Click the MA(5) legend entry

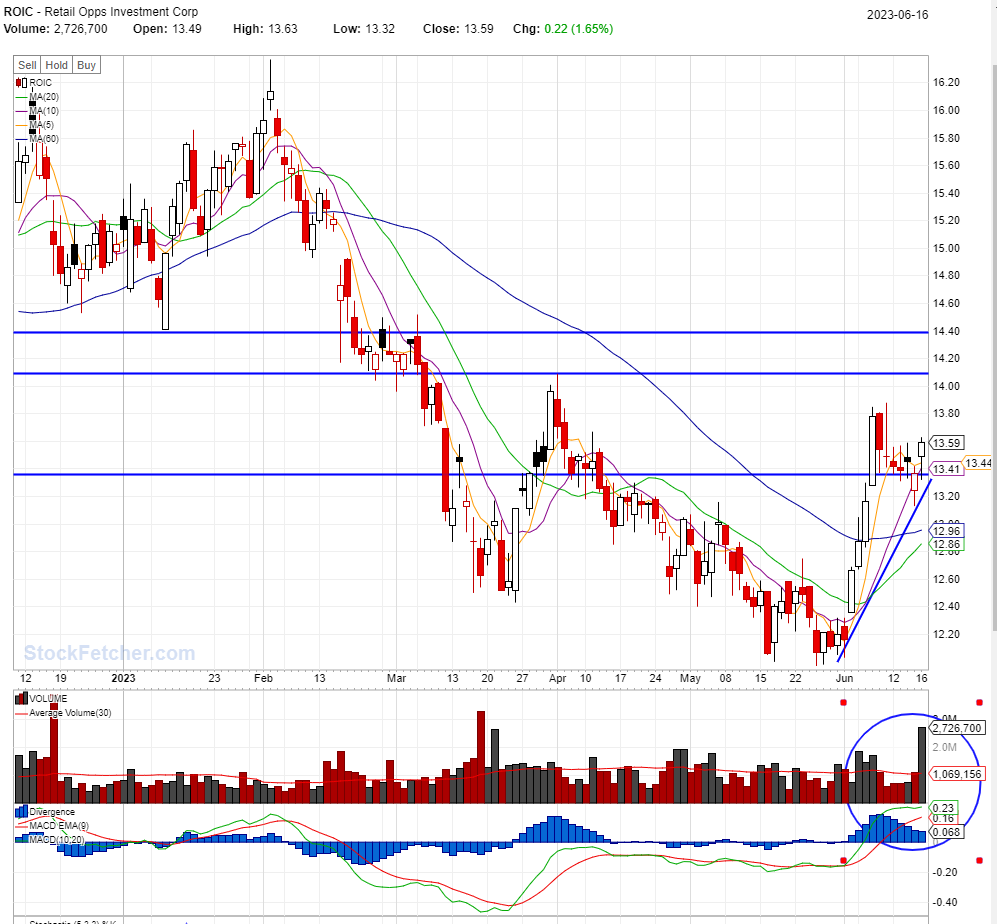(x=34, y=125)
